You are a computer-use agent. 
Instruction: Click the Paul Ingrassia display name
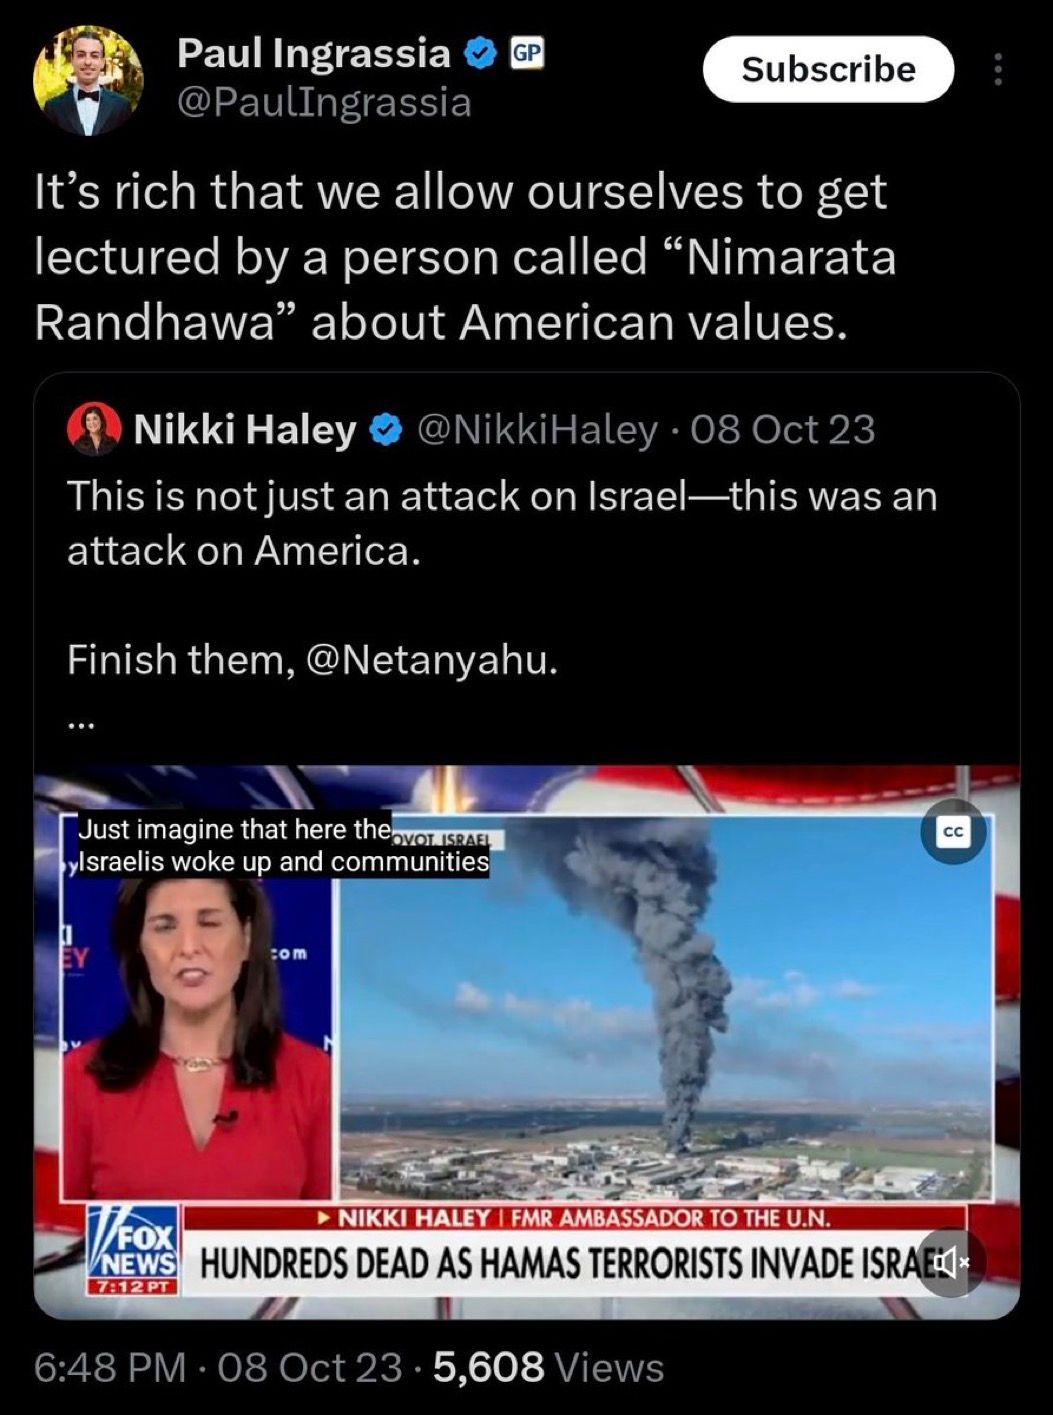click(x=314, y=53)
